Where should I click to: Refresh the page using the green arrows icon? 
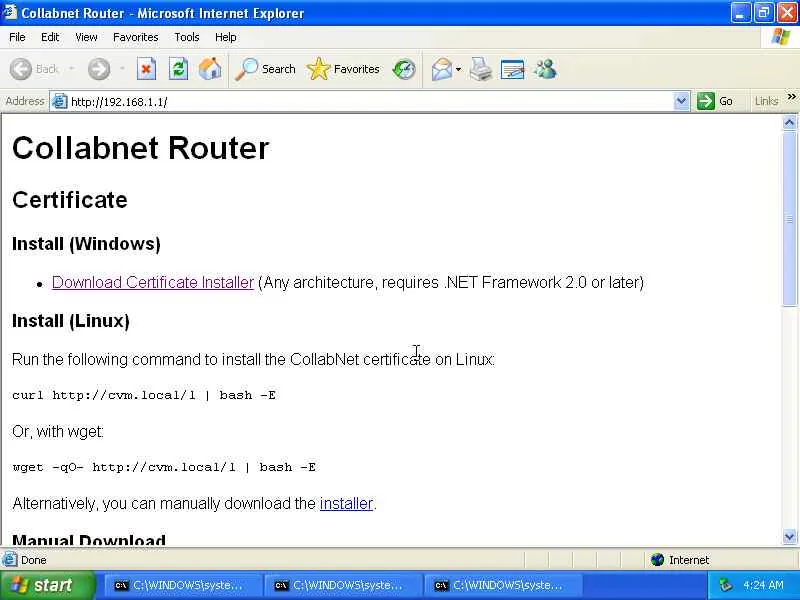(x=179, y=69)
